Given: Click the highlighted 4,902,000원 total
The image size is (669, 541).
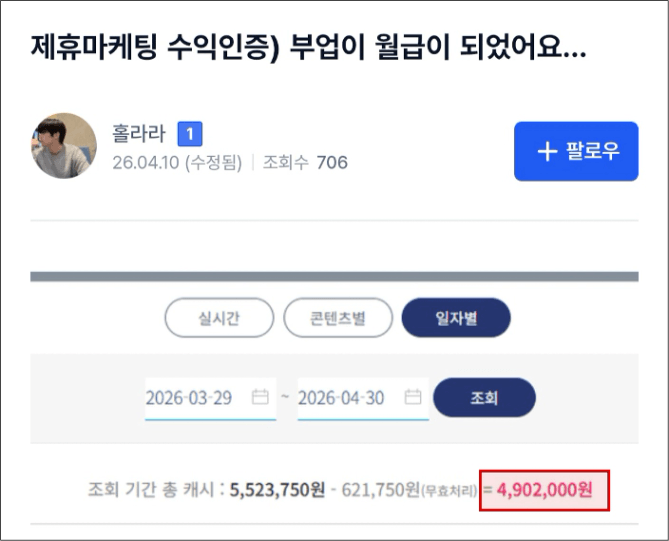Looking at the screenshot, I should click(544, 490).
